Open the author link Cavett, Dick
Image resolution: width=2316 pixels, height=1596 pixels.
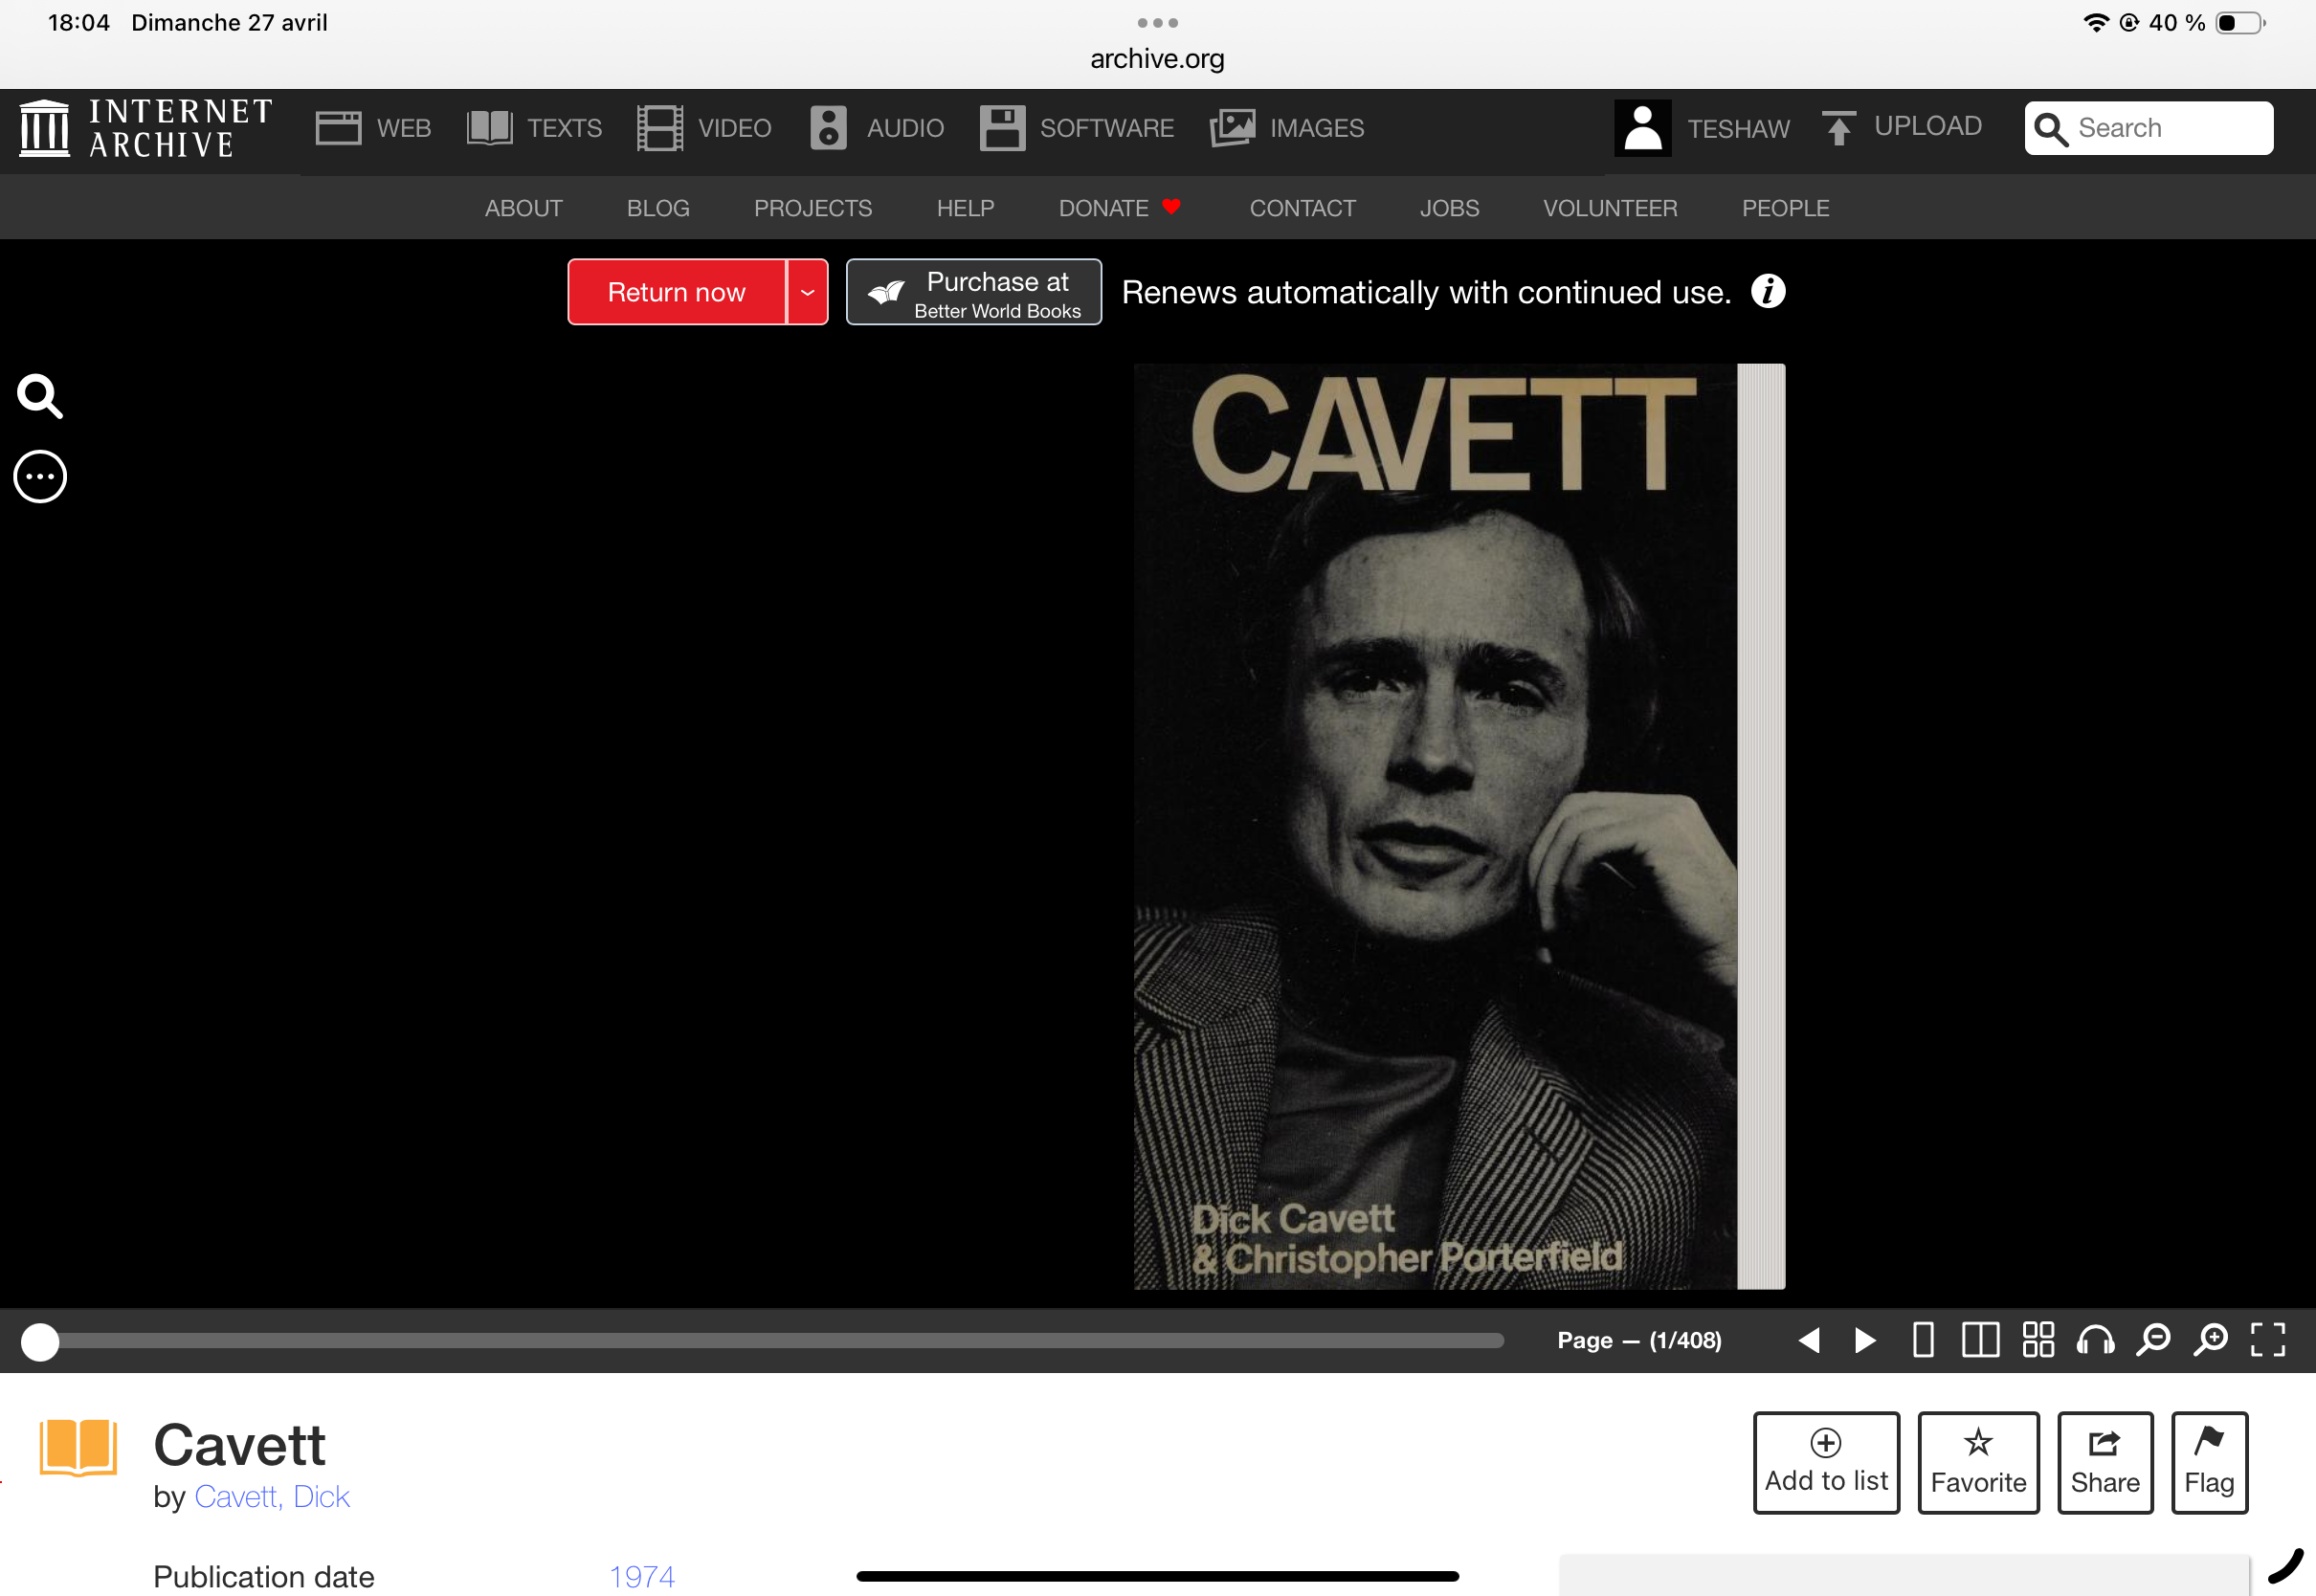pyautogui.click(x=272, y=1497)
